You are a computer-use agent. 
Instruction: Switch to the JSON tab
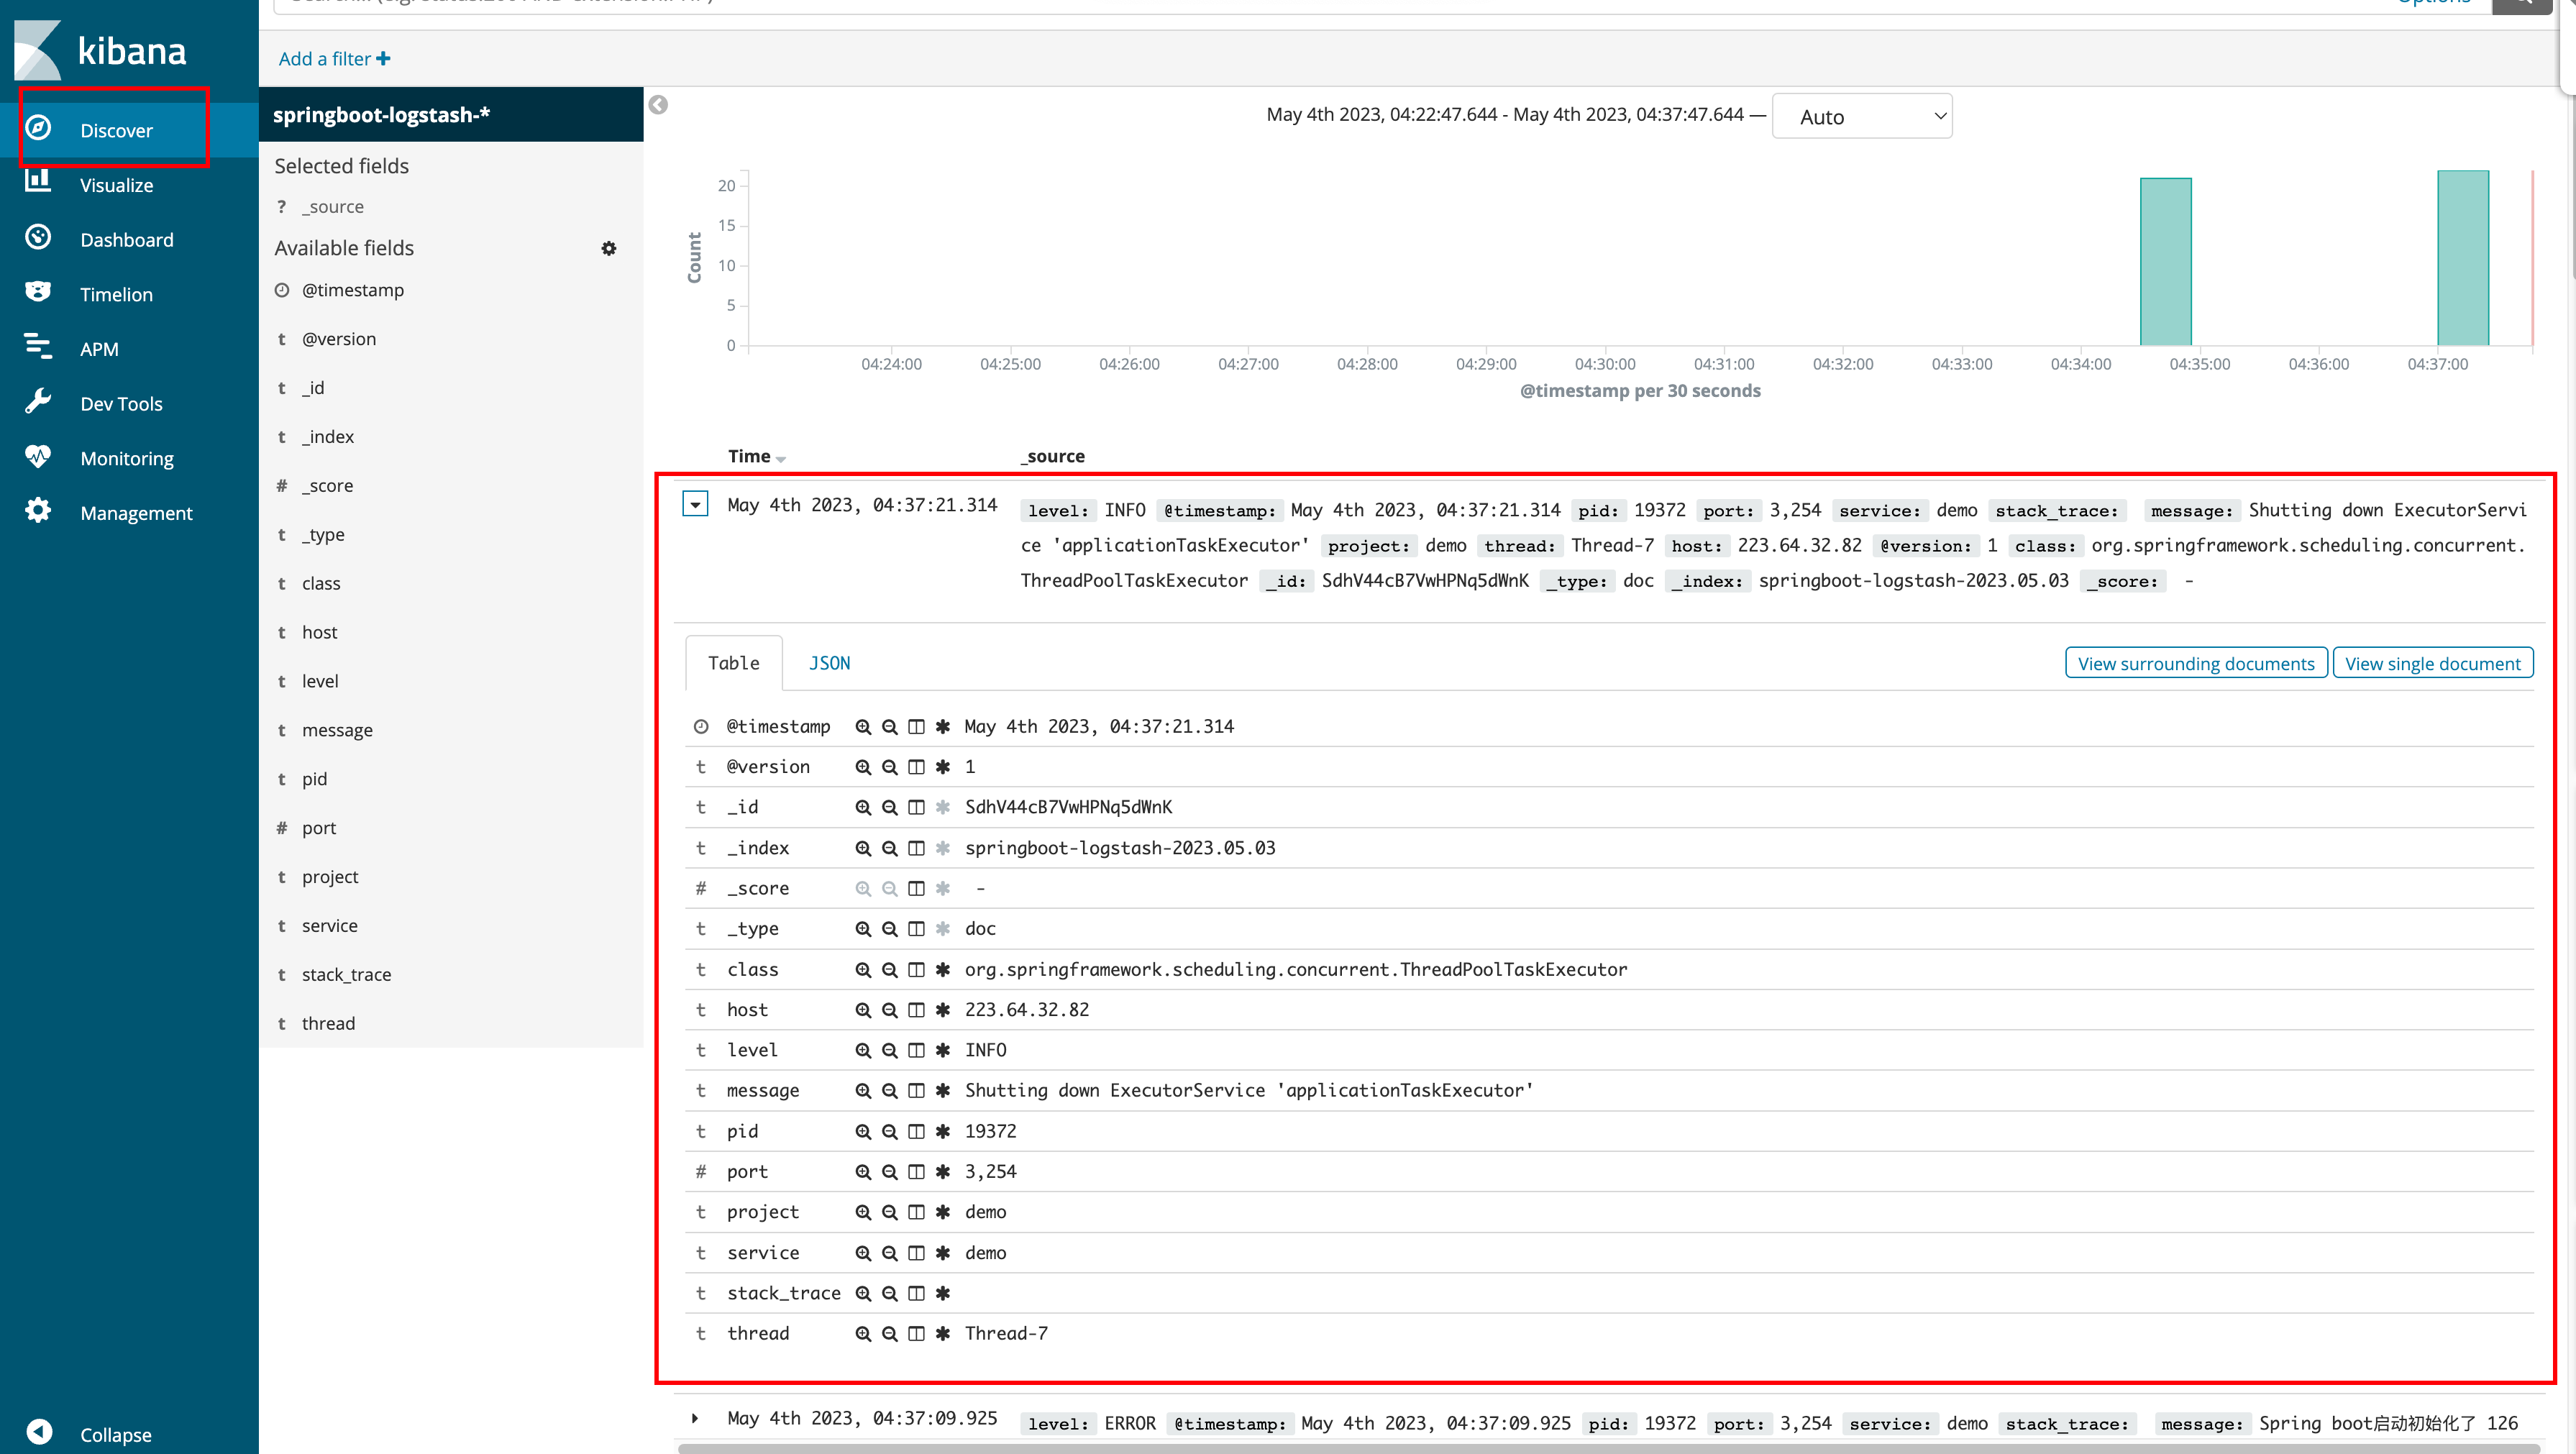(x=829, y=663)
